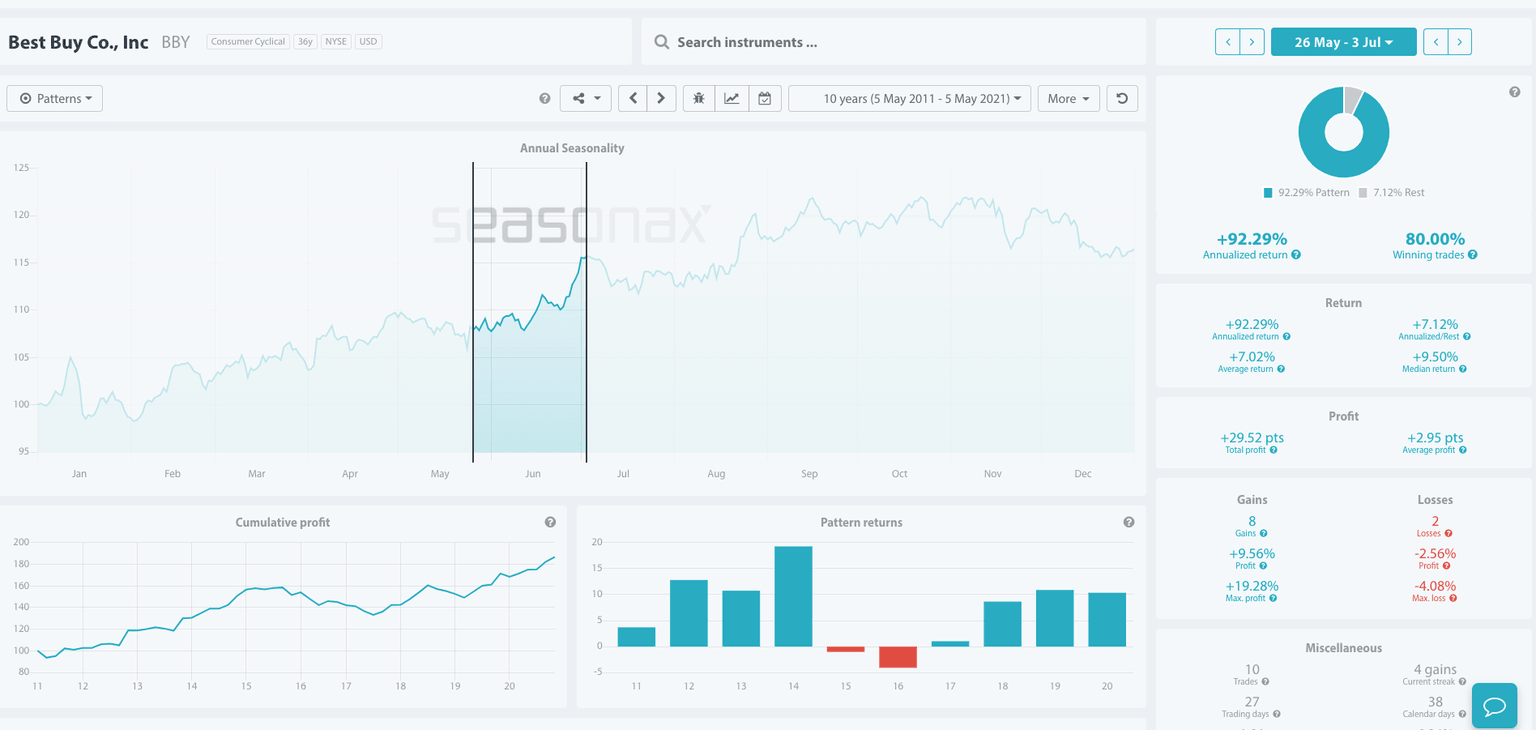Click help icon in Pattern returns panel

pos(1129,522)
